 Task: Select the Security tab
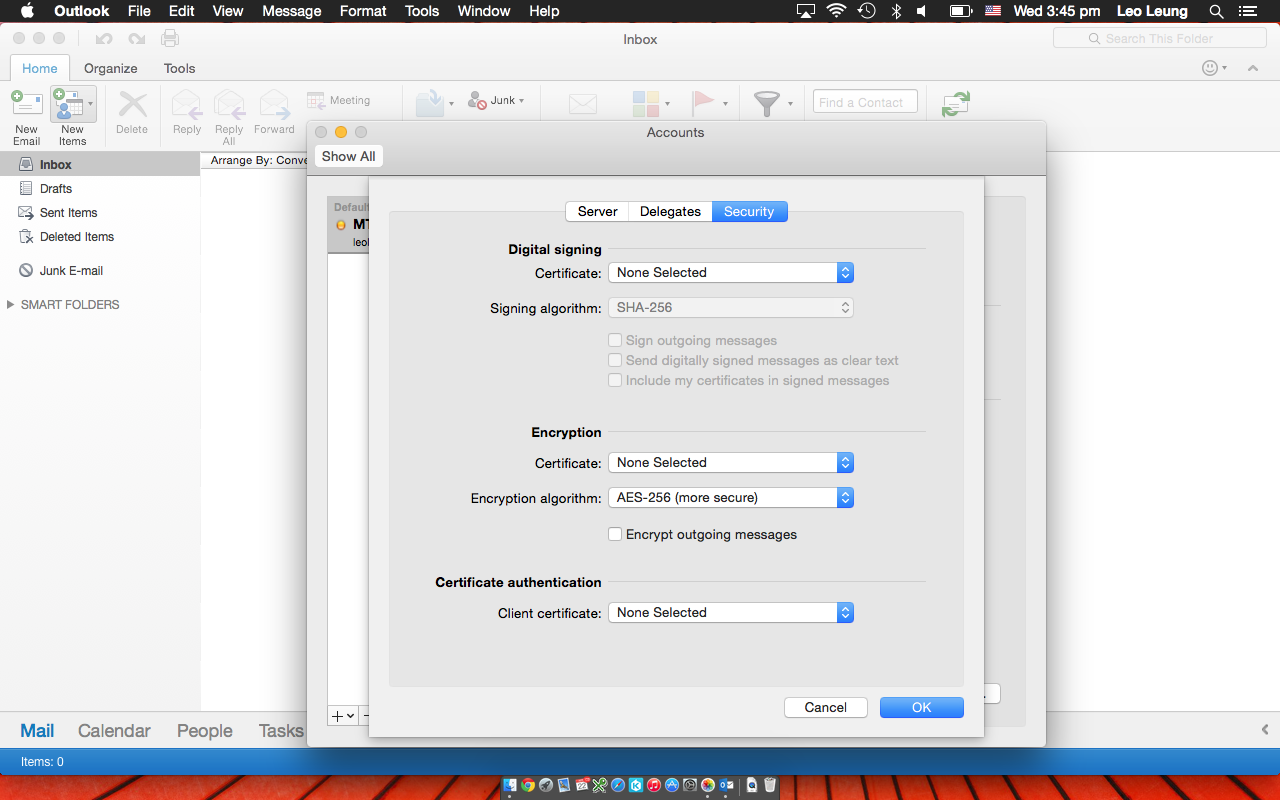tap(749, 211)
